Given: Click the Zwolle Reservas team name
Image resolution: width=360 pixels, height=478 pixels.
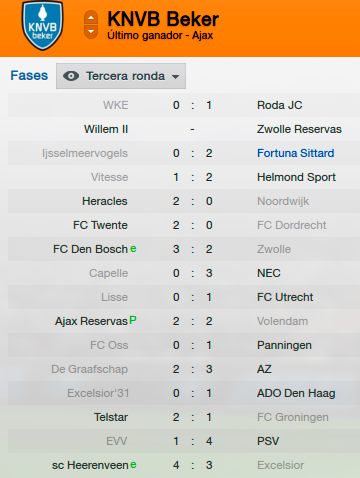Looking at the screenshot, I should pyautogui.click(x=299, y=129).
